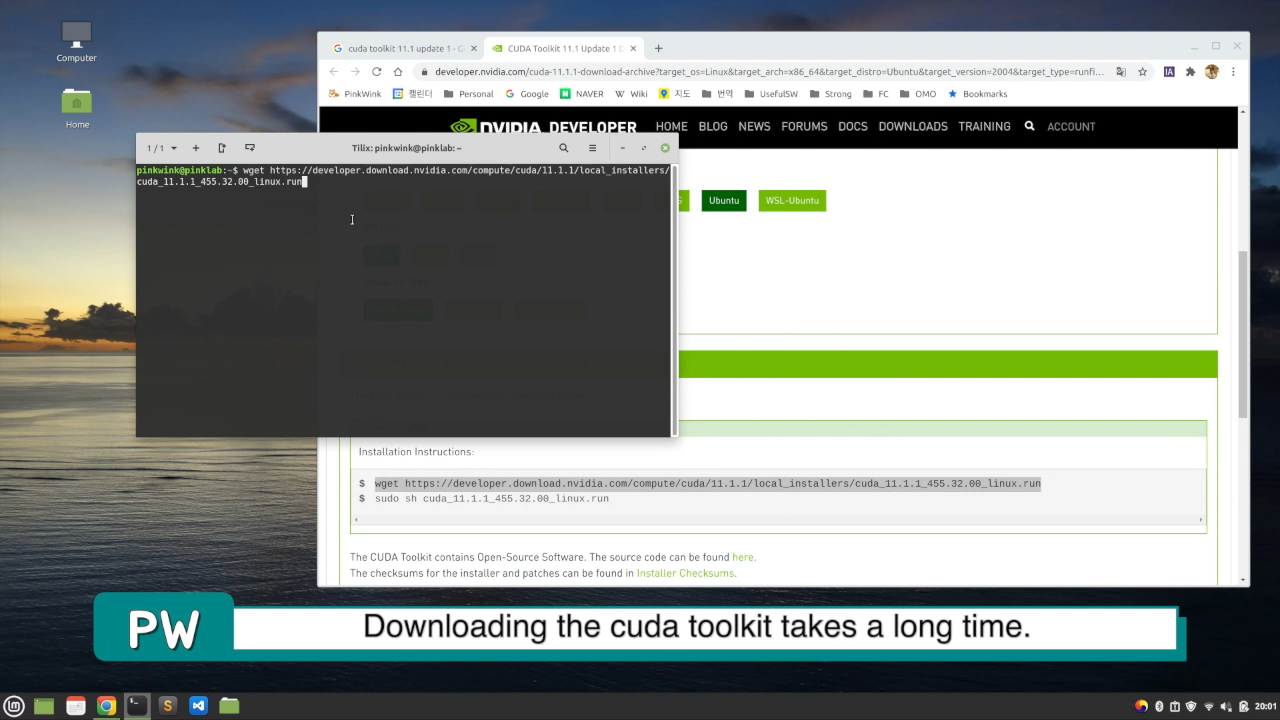
Task: Open Tilix session switcher 1/1 dropdown
Action: [x=161, y=148]
